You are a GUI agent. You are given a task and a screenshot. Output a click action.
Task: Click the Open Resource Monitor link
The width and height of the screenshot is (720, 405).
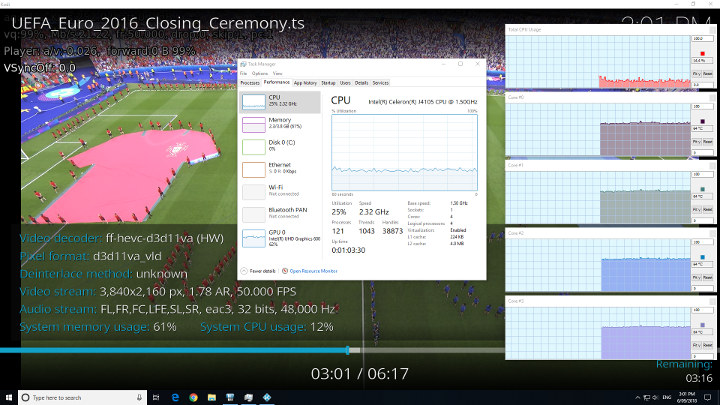(314, 271)
